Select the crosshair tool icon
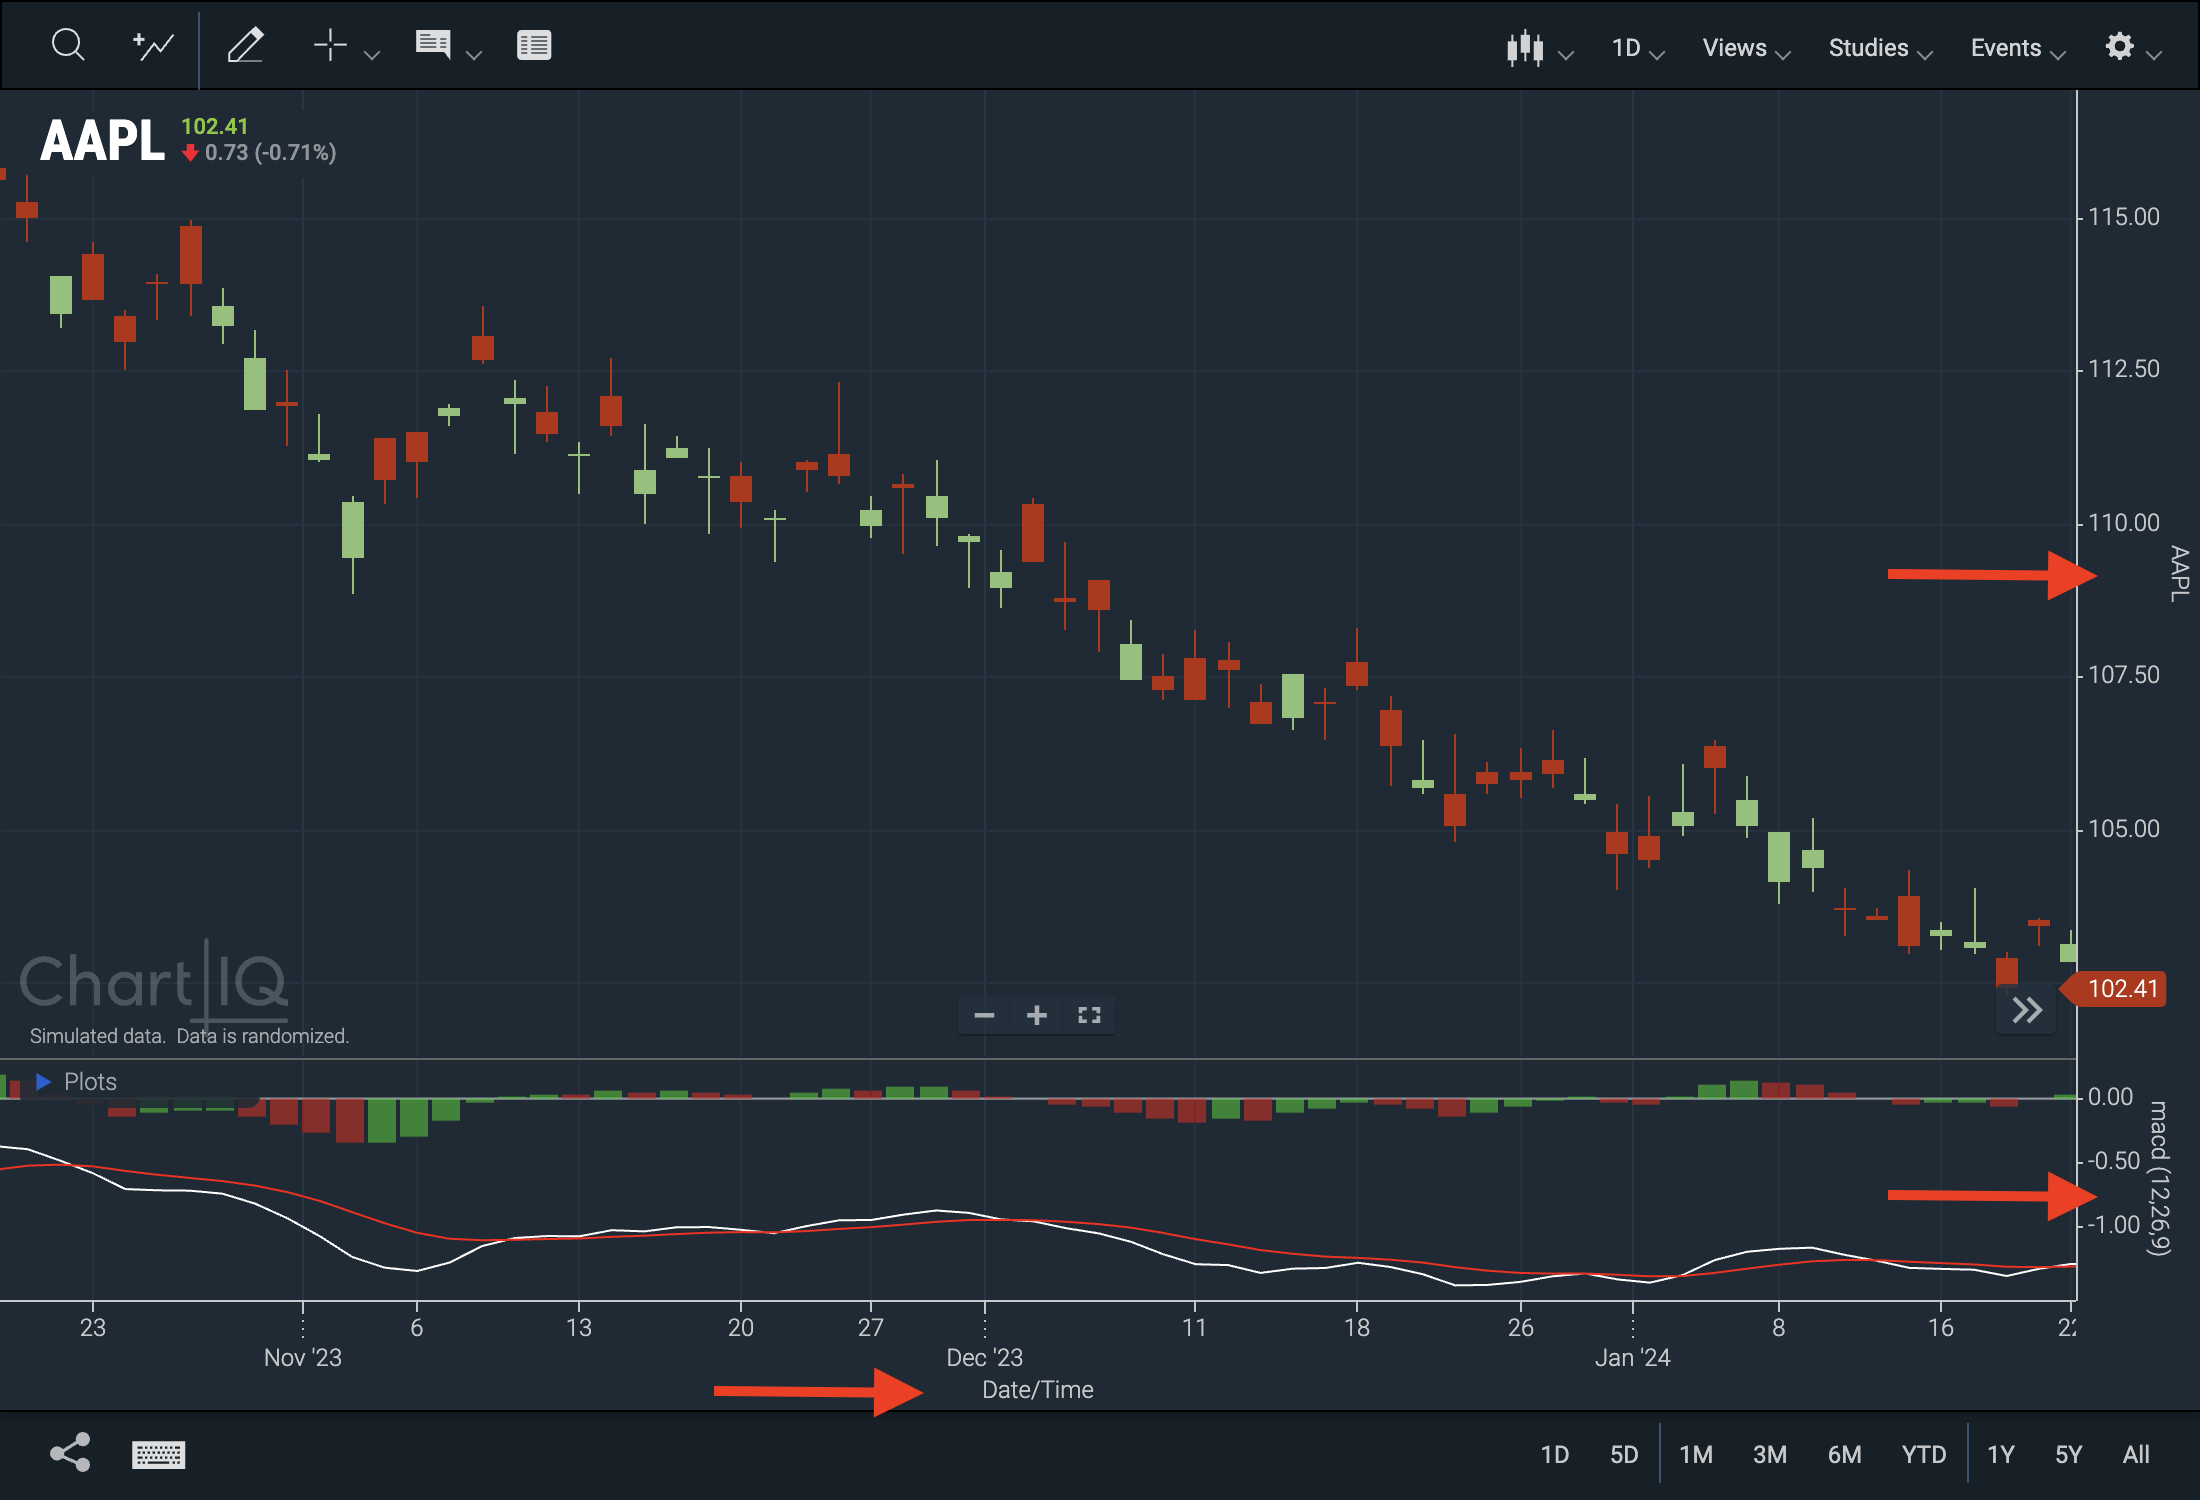Image resolution: width=2200 pixels, height=1500 pixels. coord(330,45)
